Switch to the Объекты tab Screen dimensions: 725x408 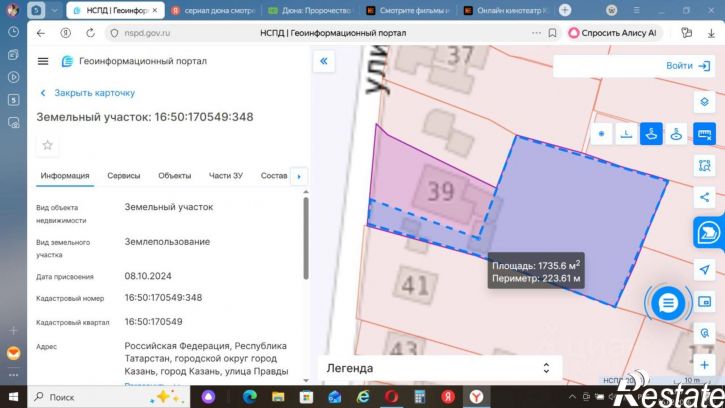pos(174,176)
